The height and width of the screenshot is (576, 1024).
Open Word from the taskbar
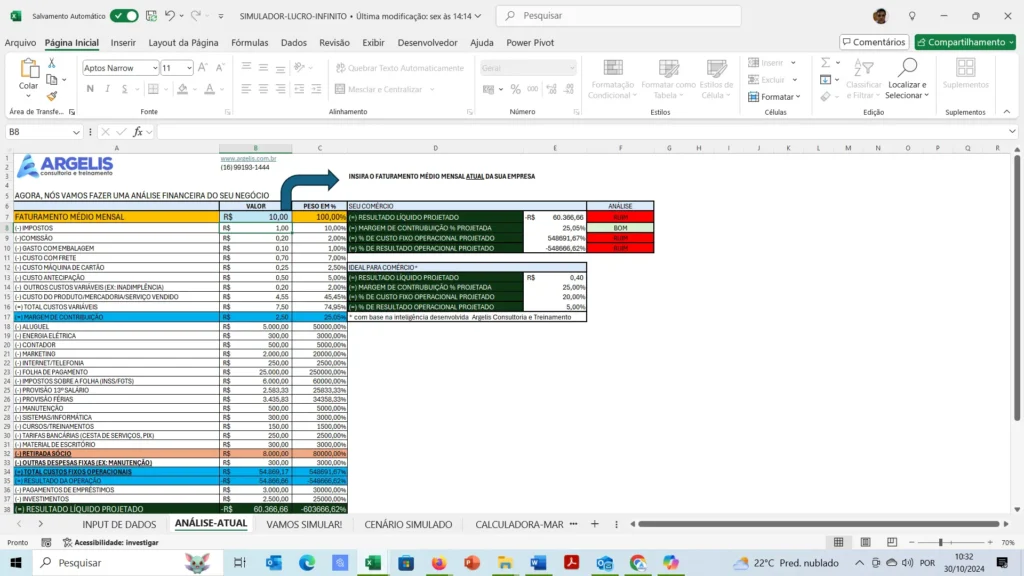pos(538,562)
